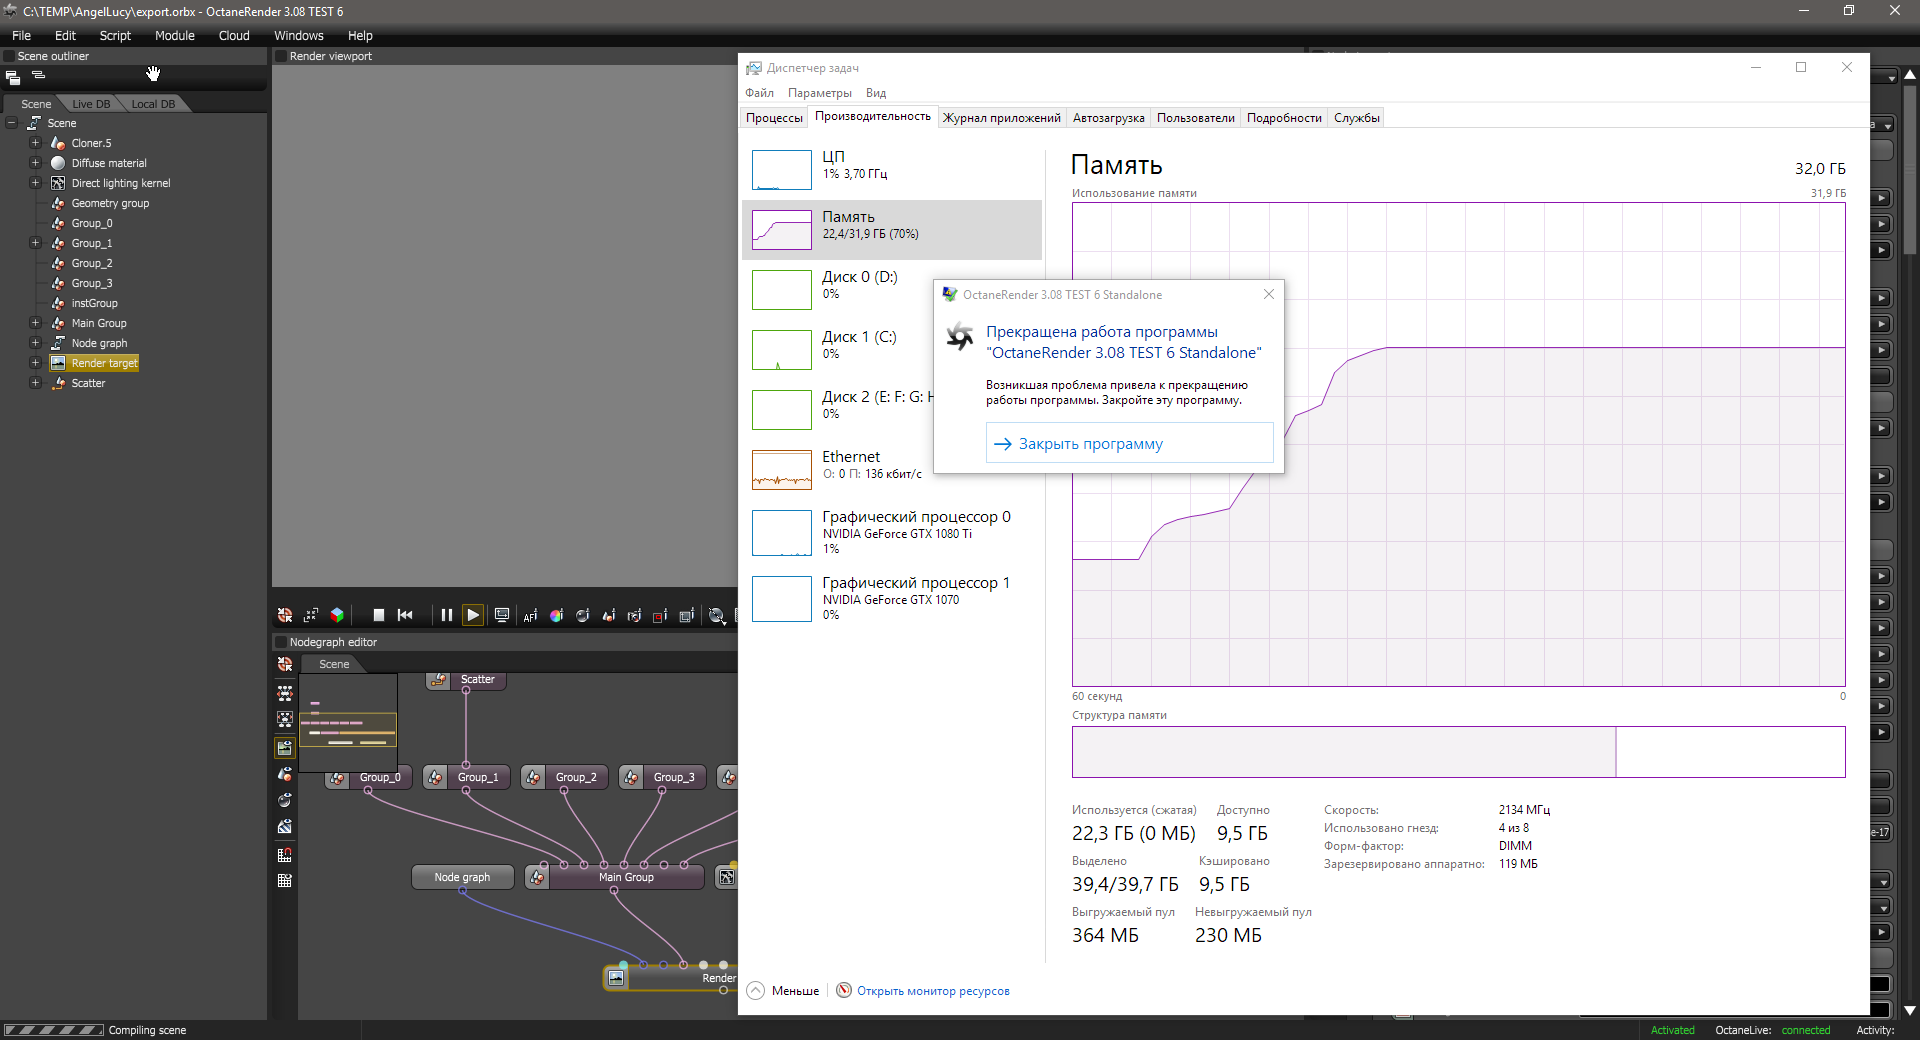Expand the Diffuse material tree item
1920x1040 pixels.
35,163
